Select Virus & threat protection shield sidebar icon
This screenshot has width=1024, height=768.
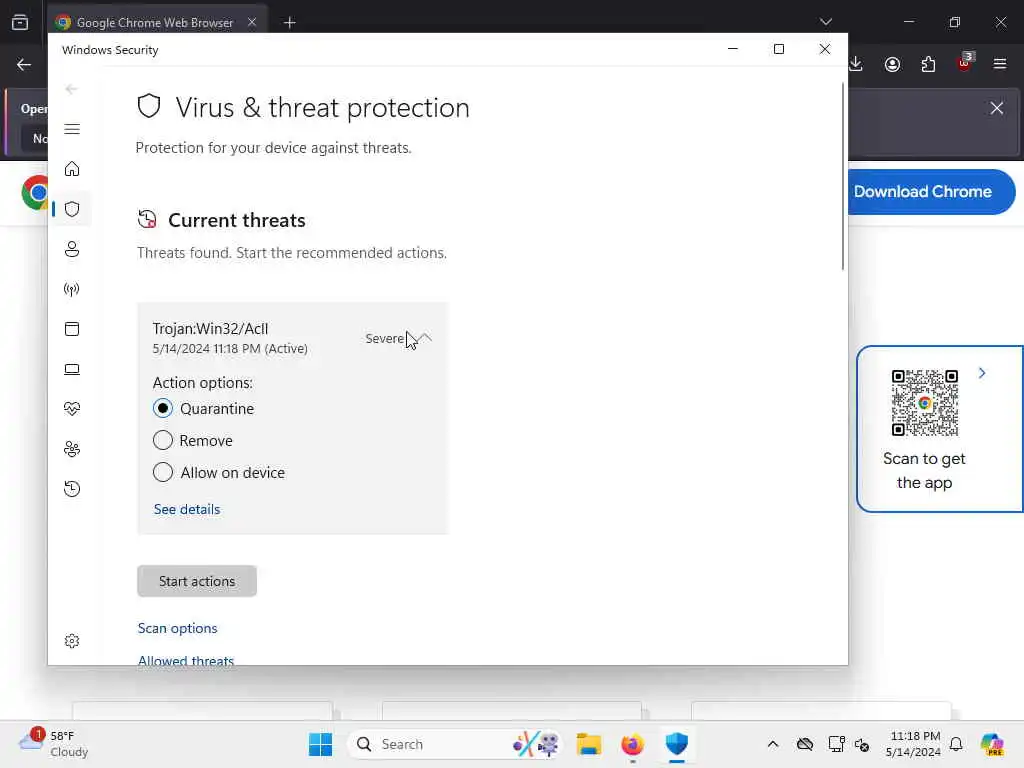pyautogui.click(x=72, y=209)
